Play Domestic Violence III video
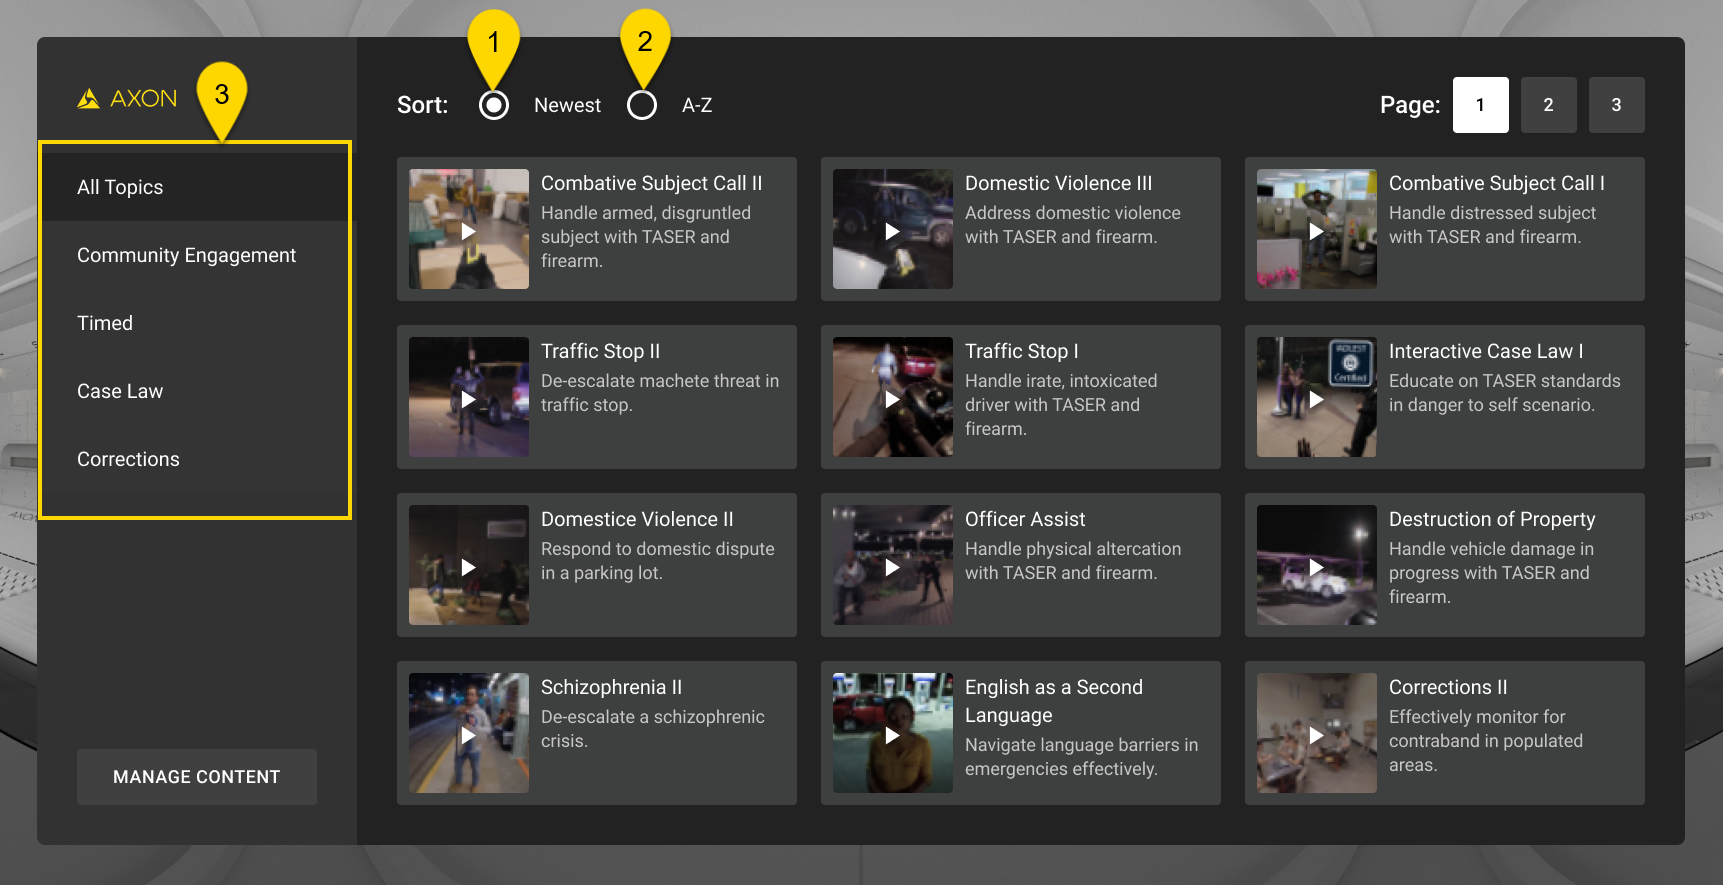This screenshot has height=885, width=1723. point(893,229)
